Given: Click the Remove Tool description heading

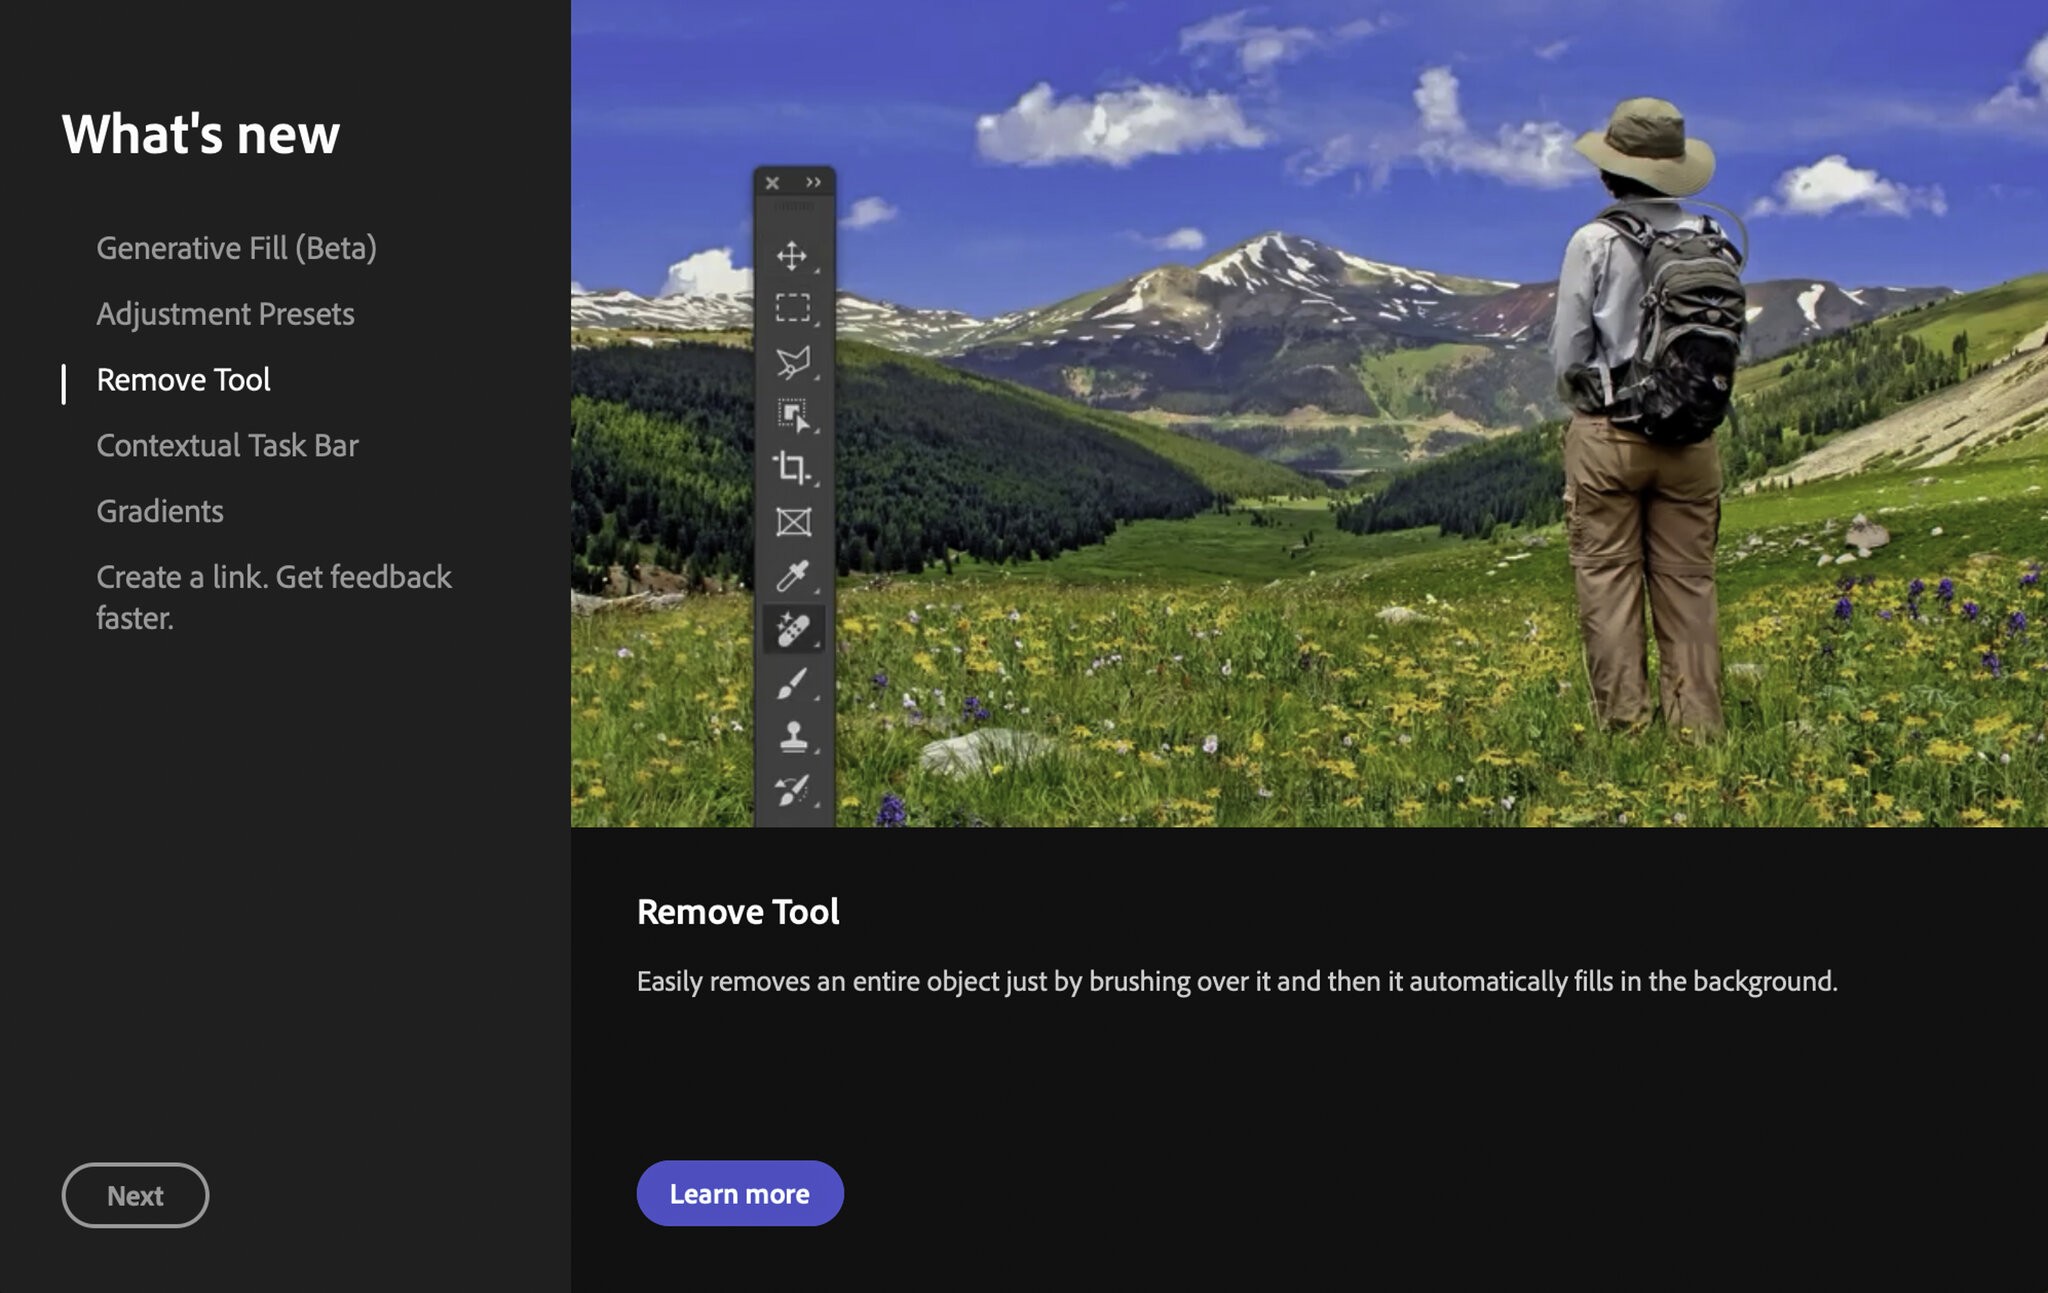Looking at the screenshot, I should 738,912.
